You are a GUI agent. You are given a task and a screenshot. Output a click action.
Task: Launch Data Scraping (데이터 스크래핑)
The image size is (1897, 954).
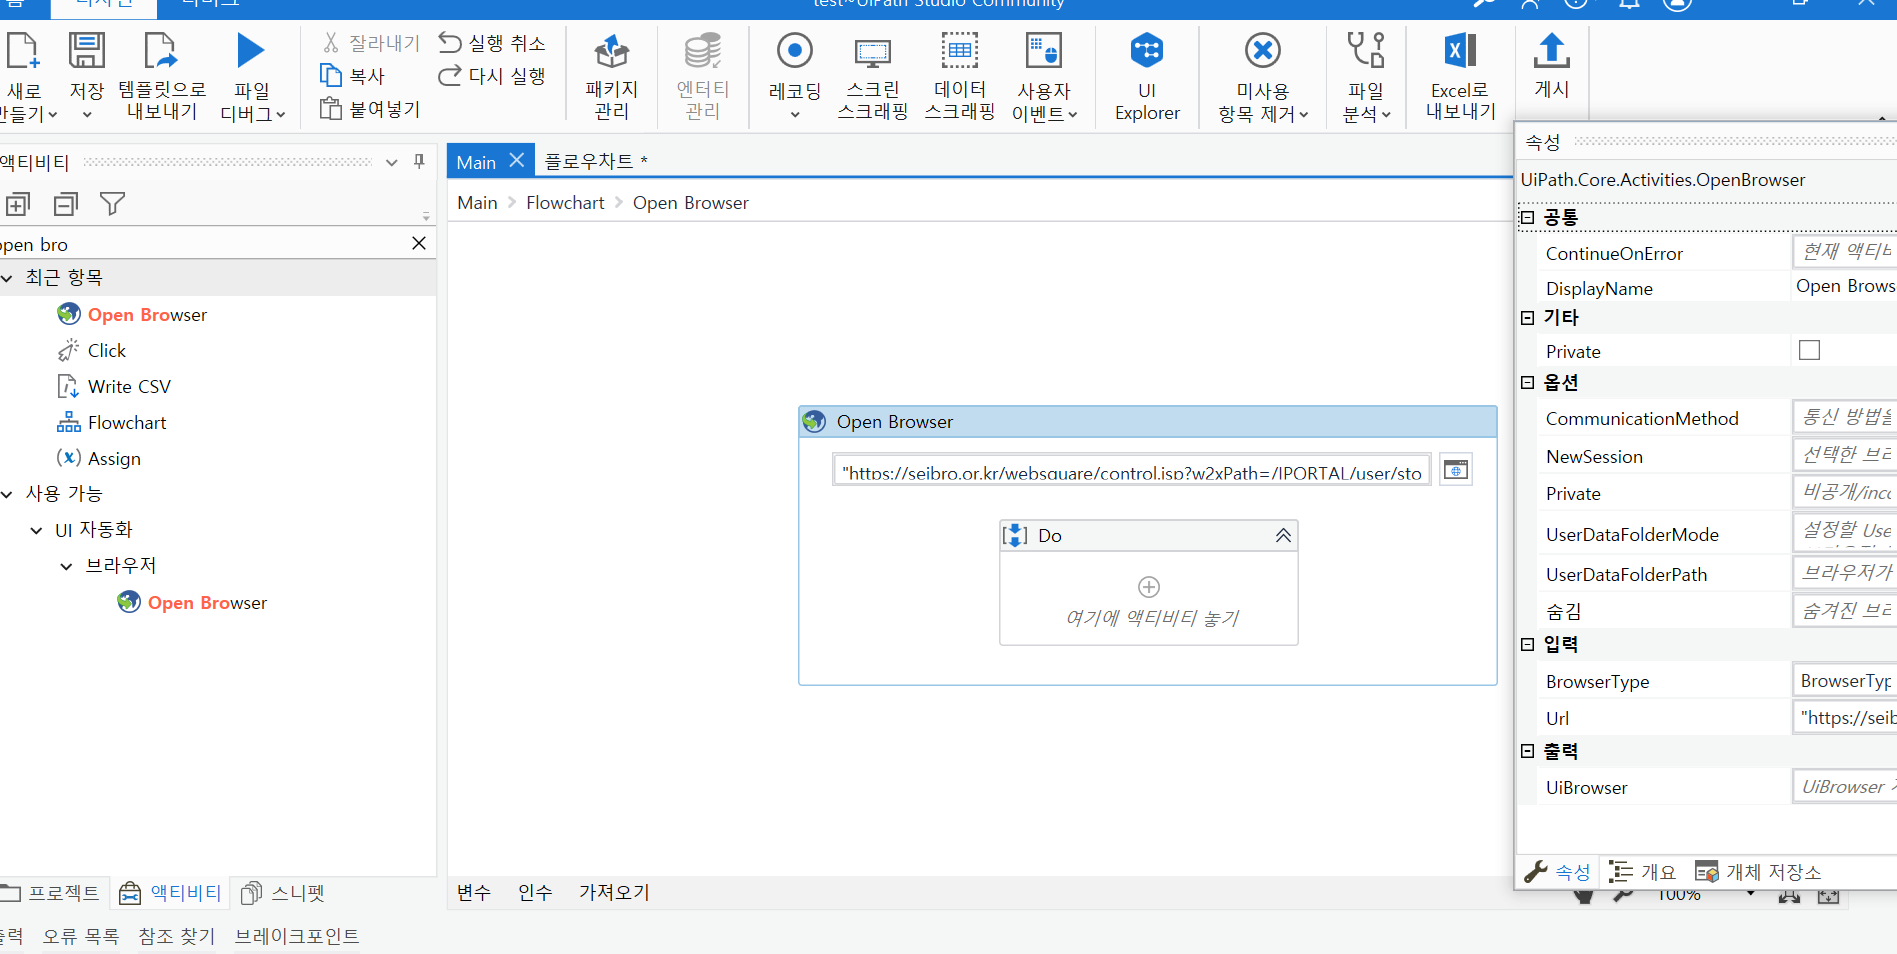click(x=959, y=75)
